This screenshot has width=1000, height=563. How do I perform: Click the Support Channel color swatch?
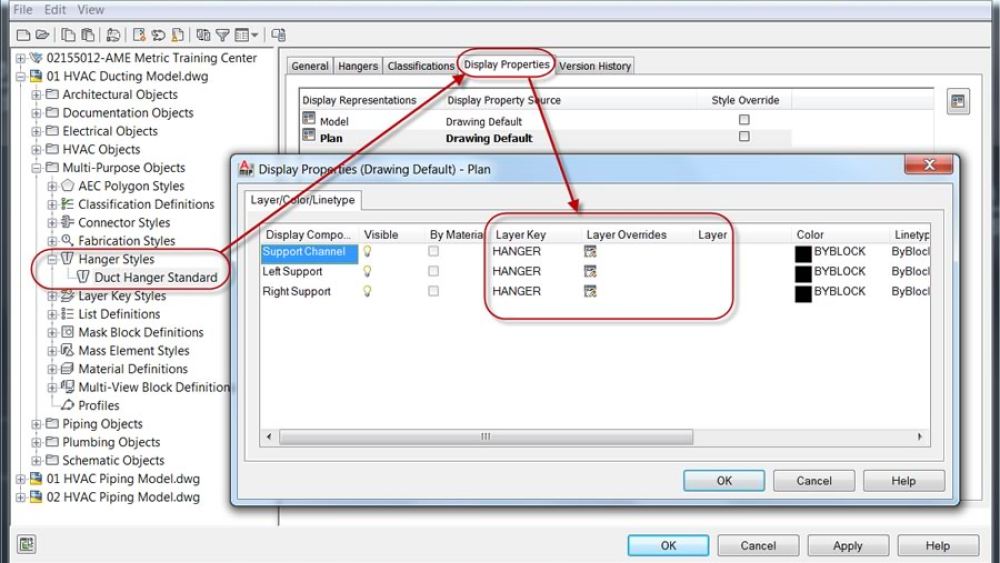(803, 252)
